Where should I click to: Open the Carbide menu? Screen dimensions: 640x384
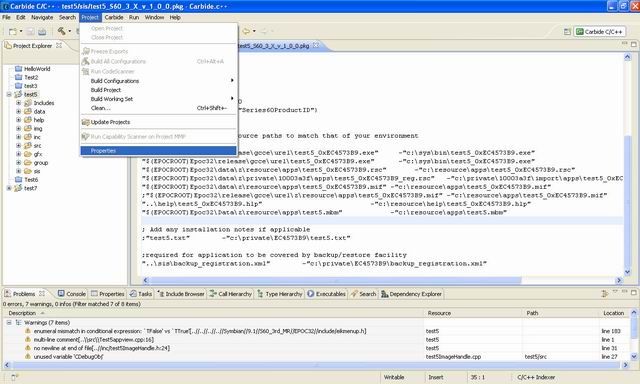(114, 18)
